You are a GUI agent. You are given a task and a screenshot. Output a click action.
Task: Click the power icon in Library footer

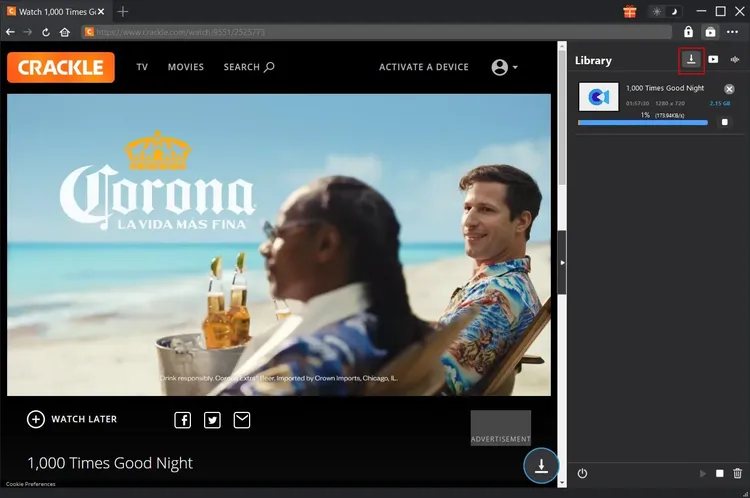click(582, 473)
